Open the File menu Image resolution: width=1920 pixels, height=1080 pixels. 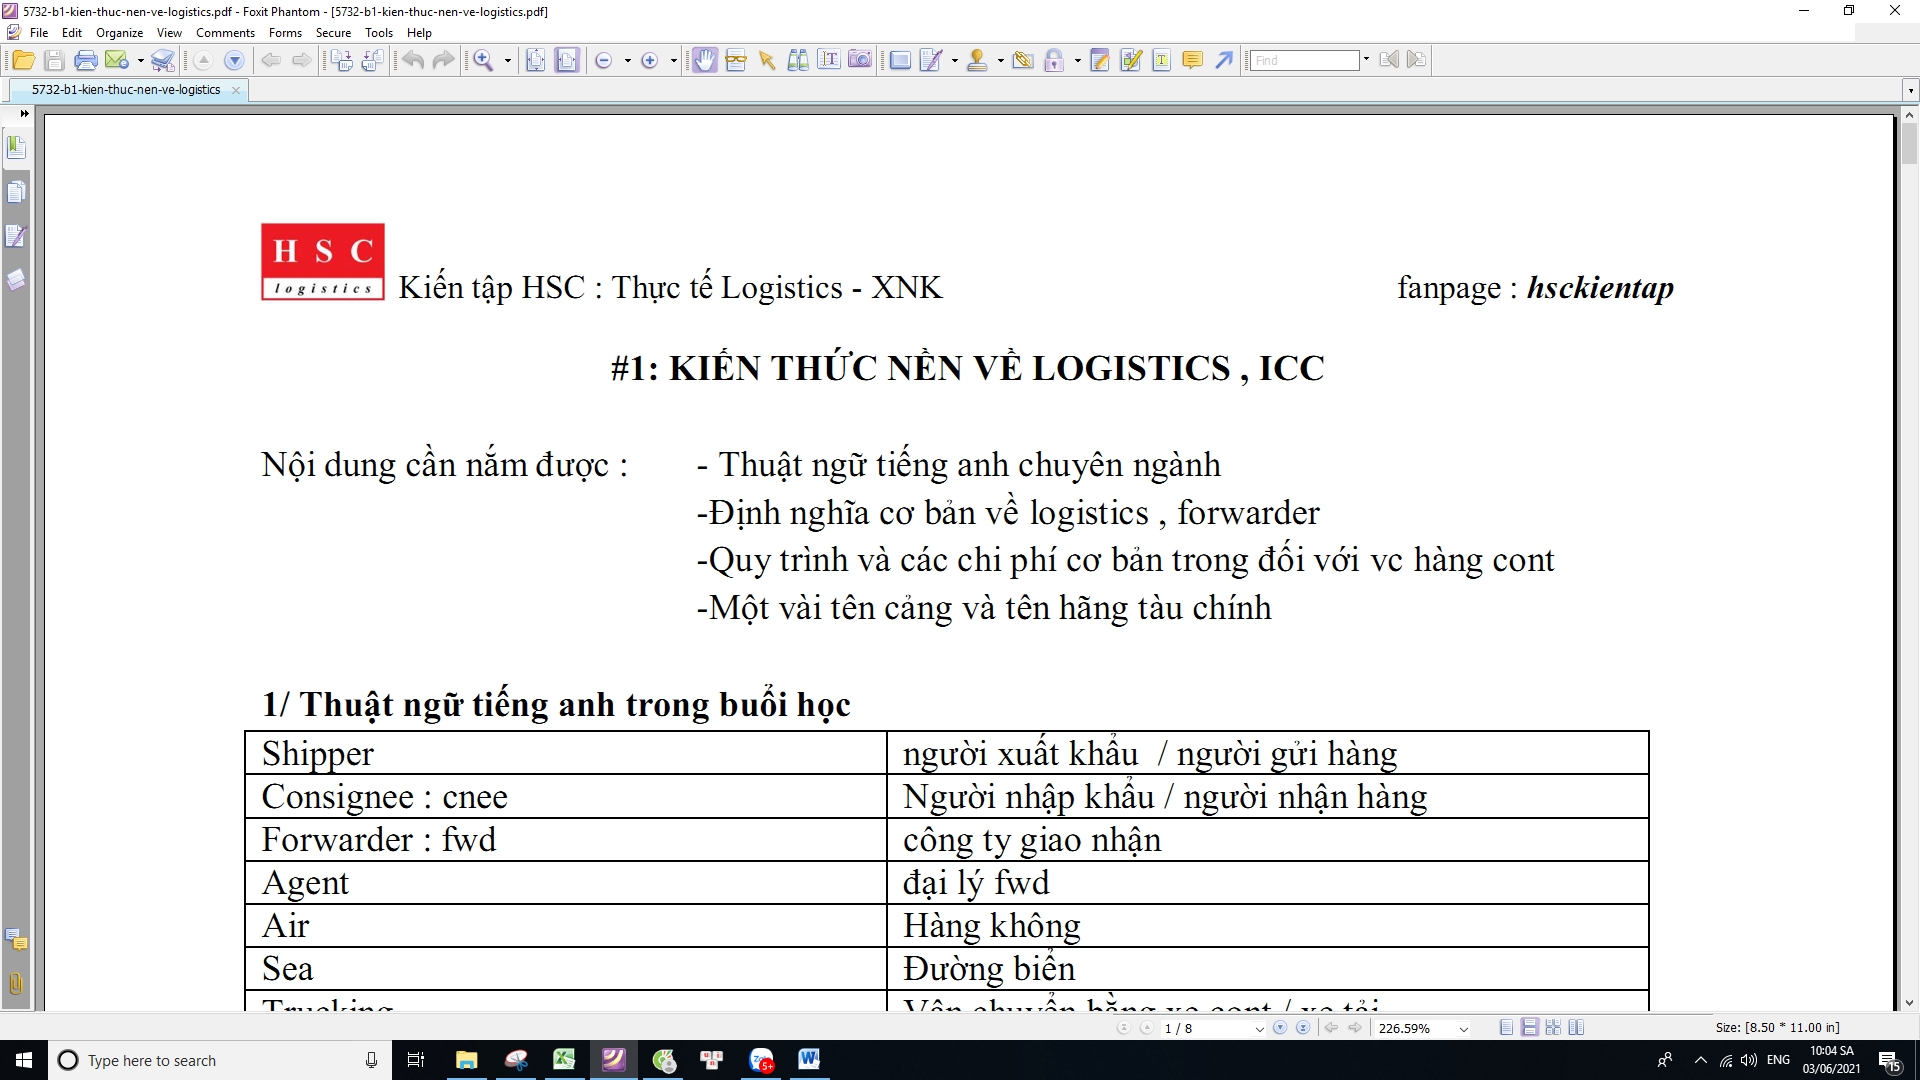(x=39, y=33)
